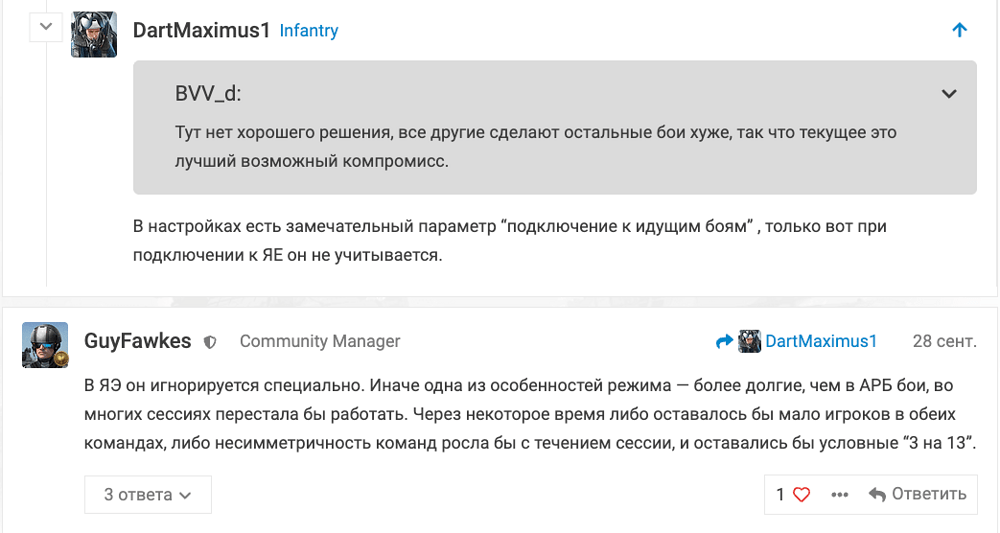Expand the 3 ответа replies dropdown
Image resolution: width=1000 pixels, height=533 pixels.
[148, 495]
